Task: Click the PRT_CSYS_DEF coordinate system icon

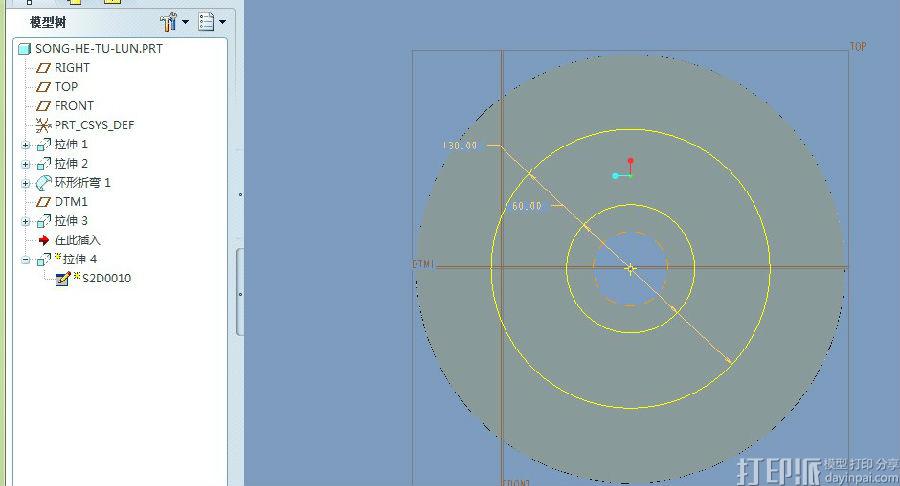Action: pos(43,125)
